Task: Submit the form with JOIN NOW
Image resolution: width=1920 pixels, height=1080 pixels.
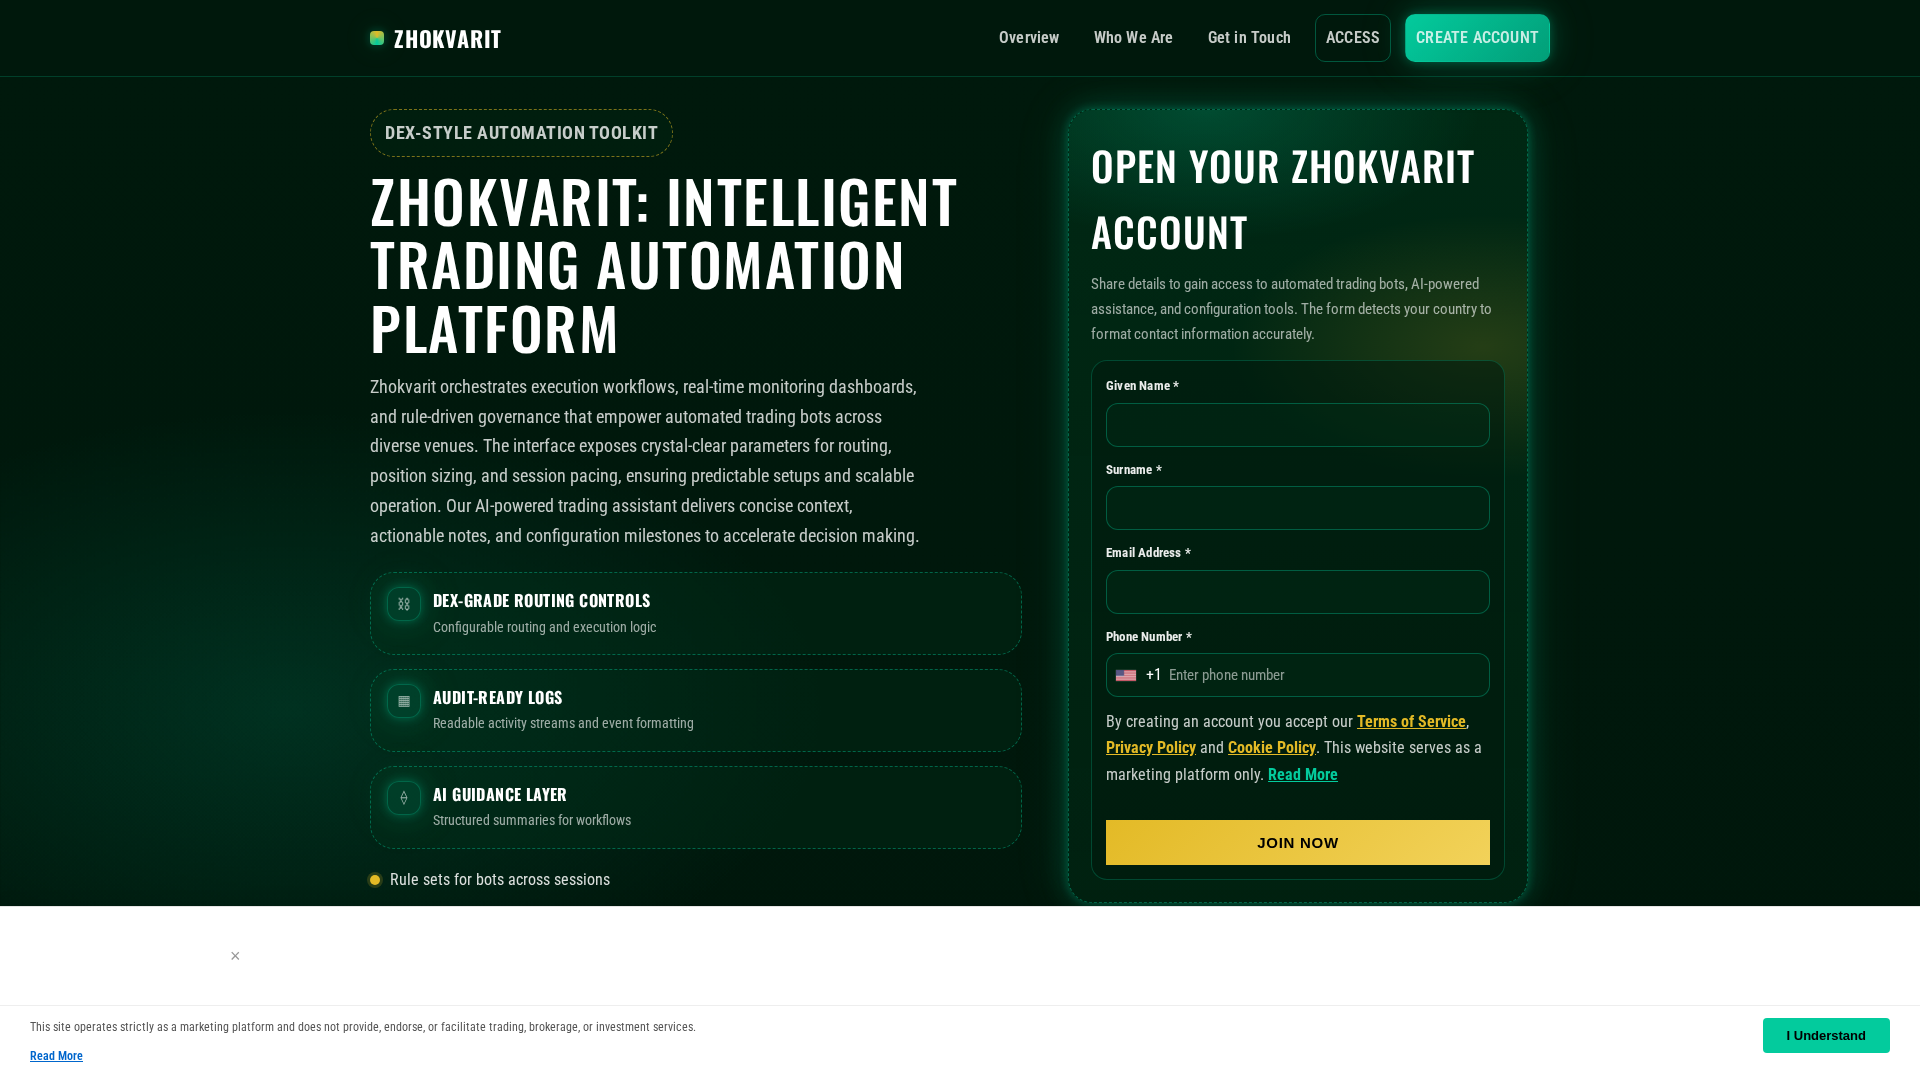Action: coord(1298,843)
